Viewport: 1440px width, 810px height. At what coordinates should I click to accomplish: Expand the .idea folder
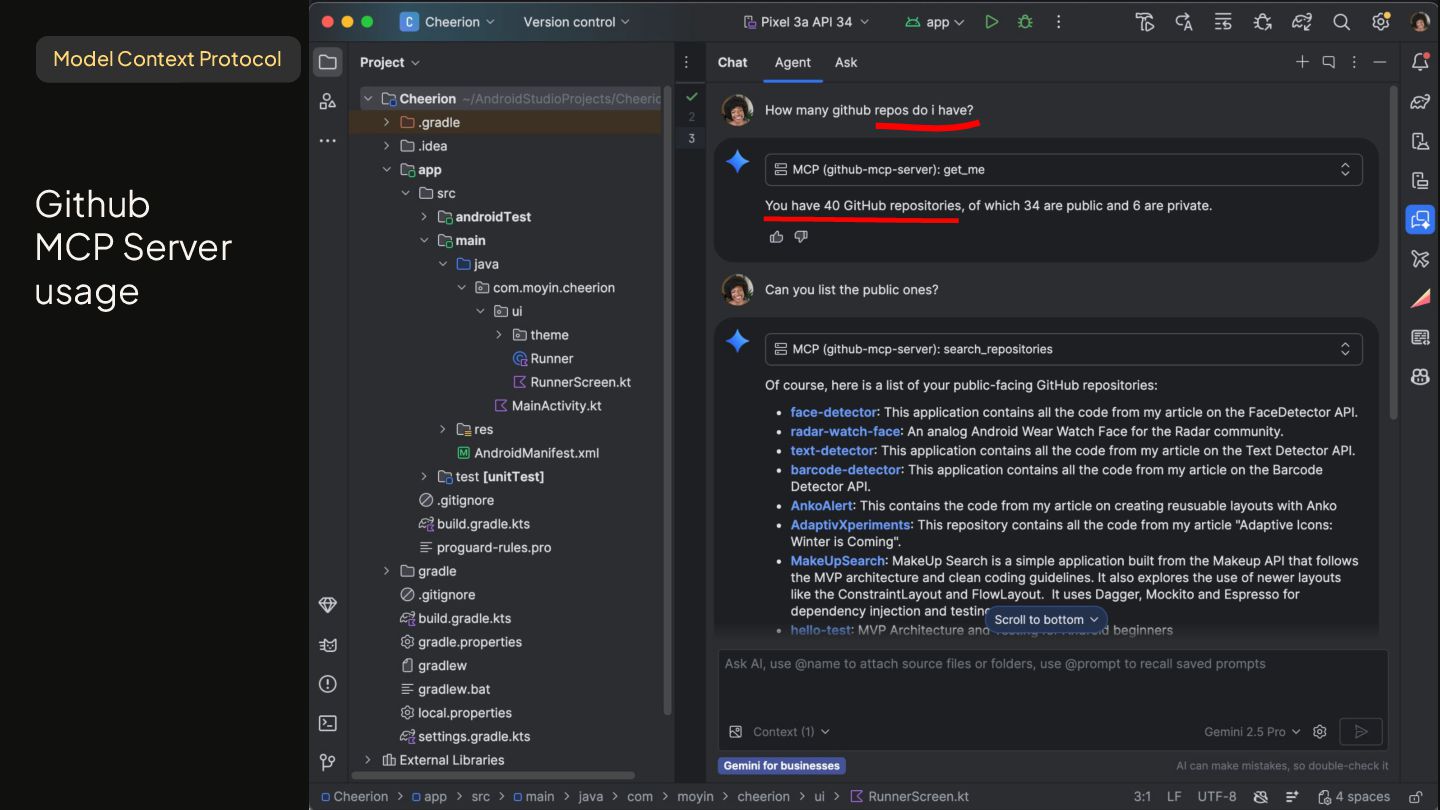pyautogui.click(x=386, y=146)
